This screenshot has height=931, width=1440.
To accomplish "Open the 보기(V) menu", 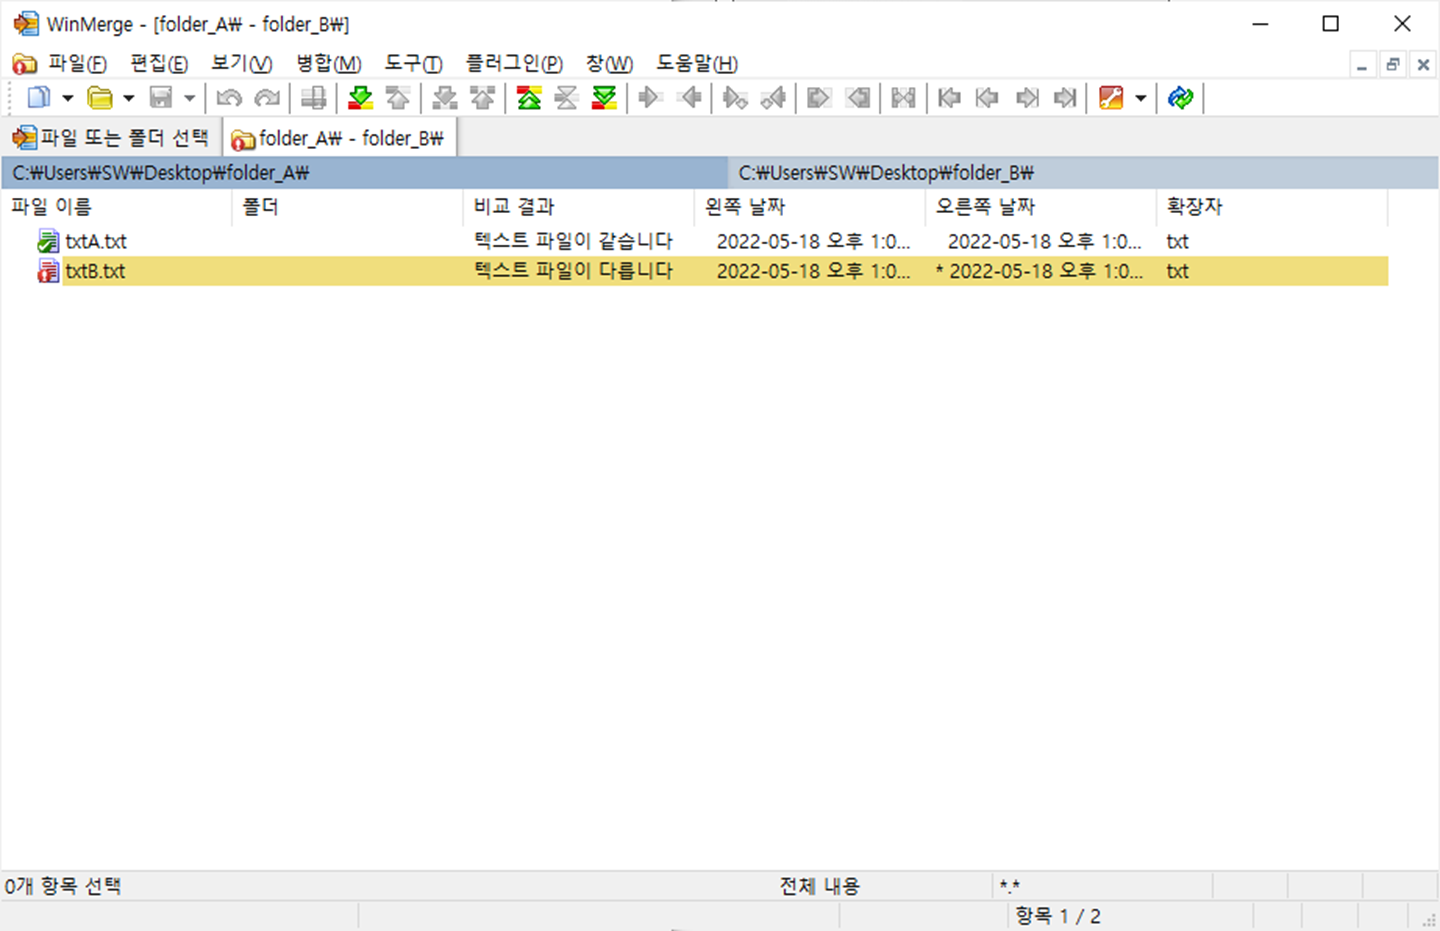I will coord(242,64).
